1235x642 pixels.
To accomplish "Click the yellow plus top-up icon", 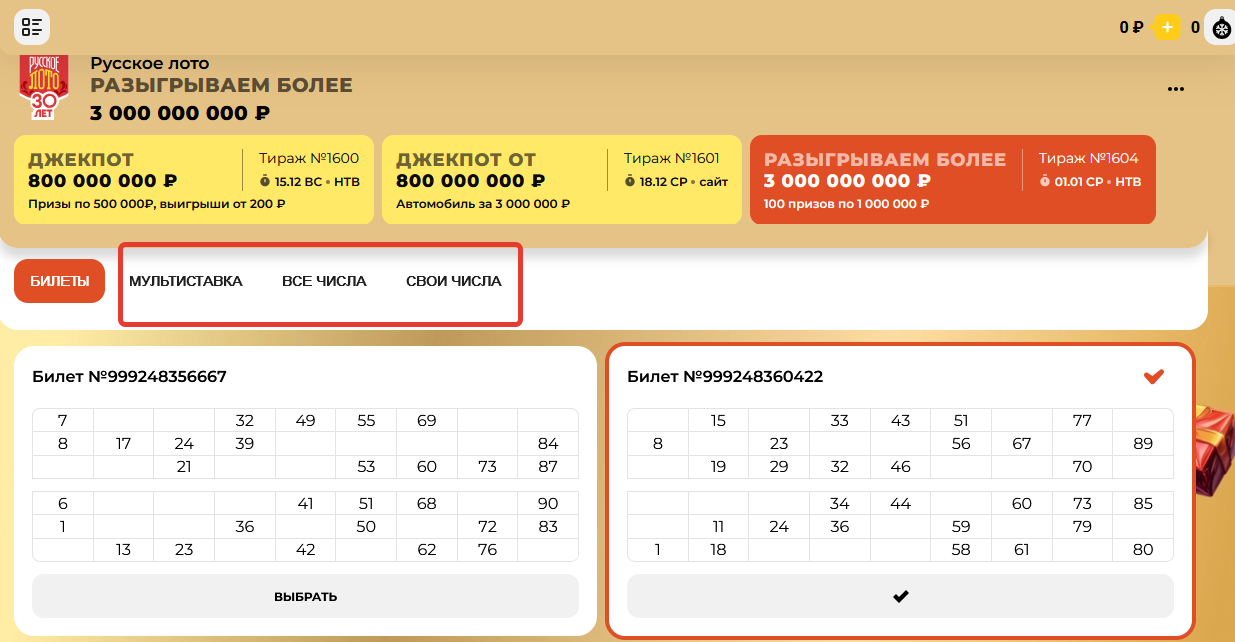I will click(1167, 27).
